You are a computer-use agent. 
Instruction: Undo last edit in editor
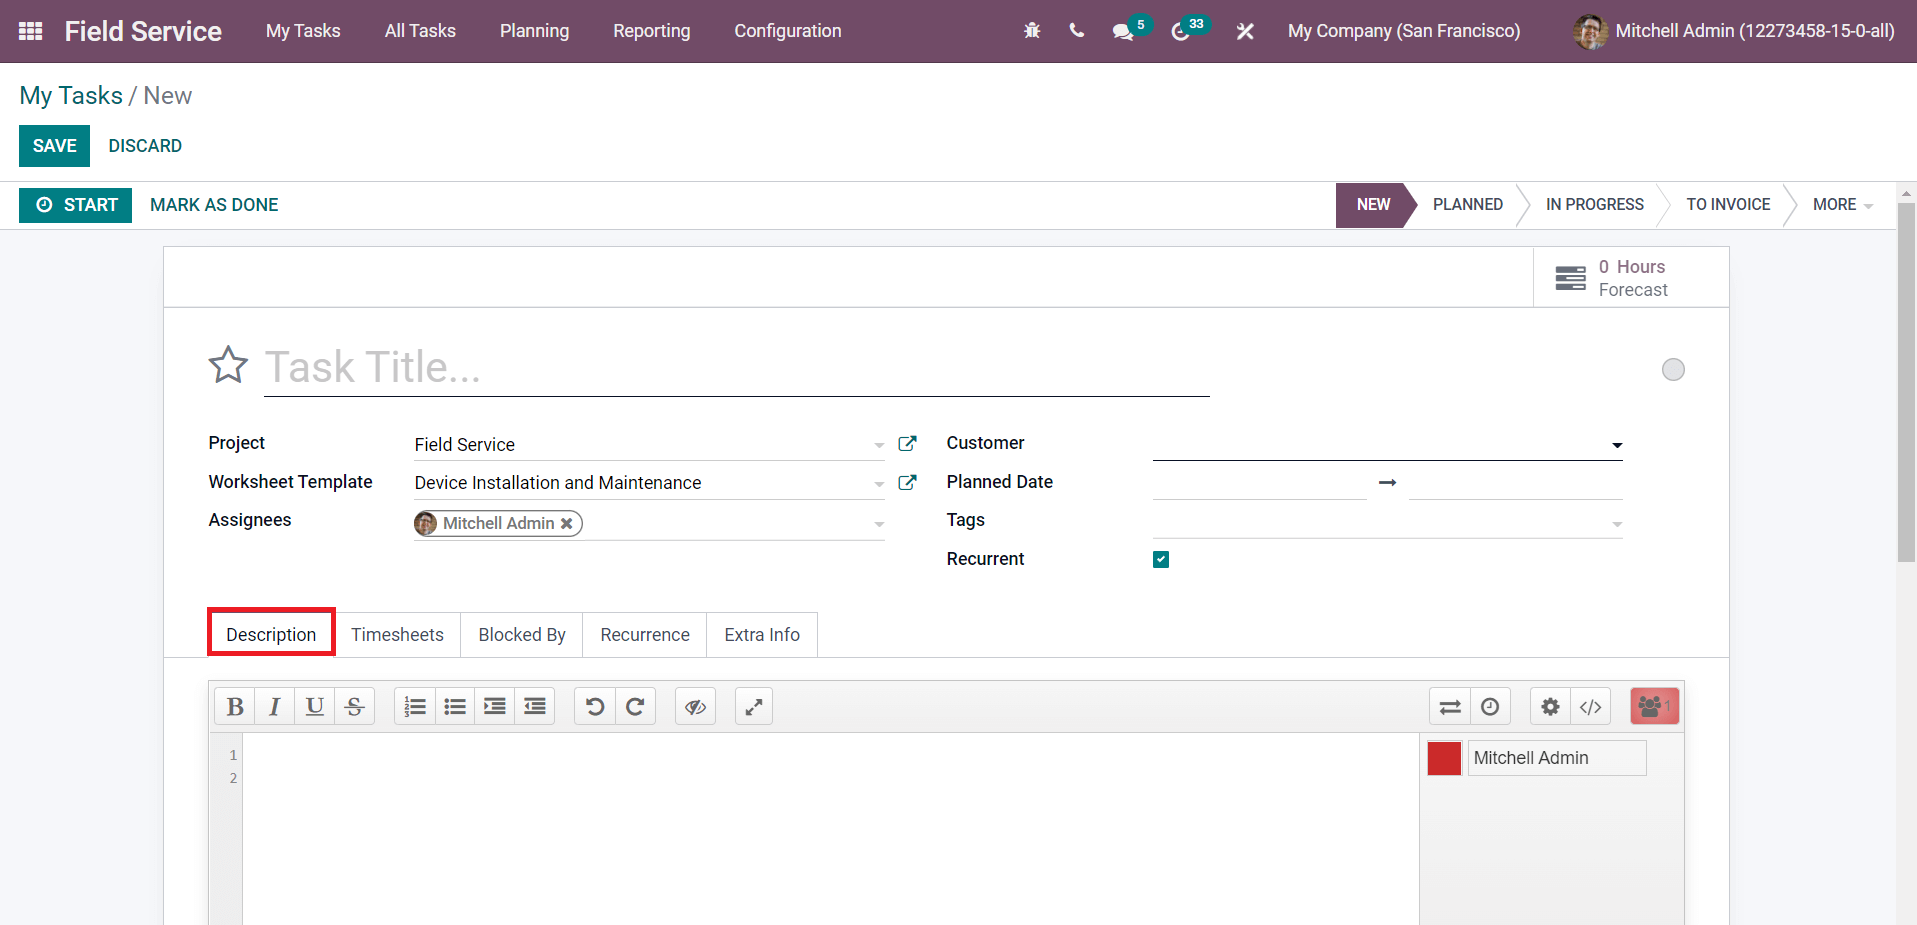[x=595, y=706]
